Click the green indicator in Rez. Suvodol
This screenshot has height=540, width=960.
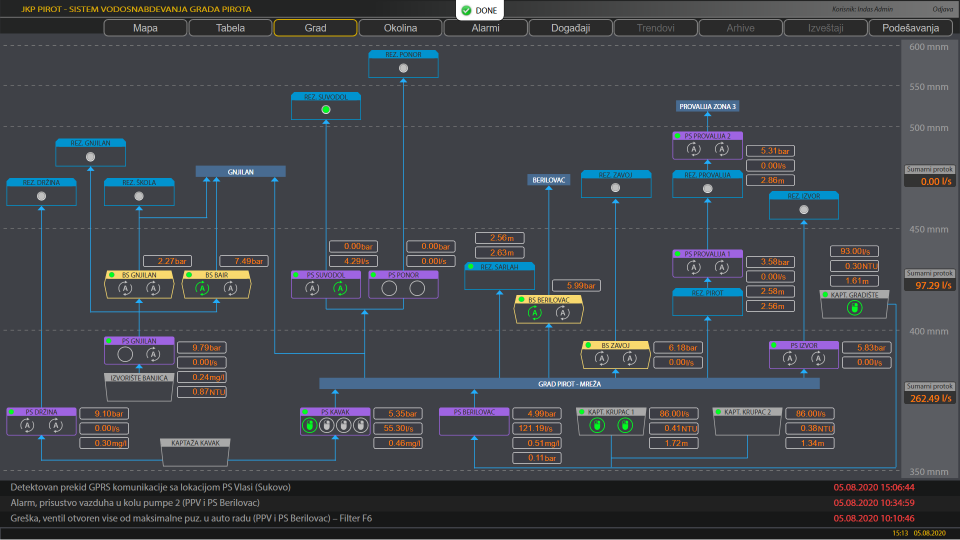[325, 110]
